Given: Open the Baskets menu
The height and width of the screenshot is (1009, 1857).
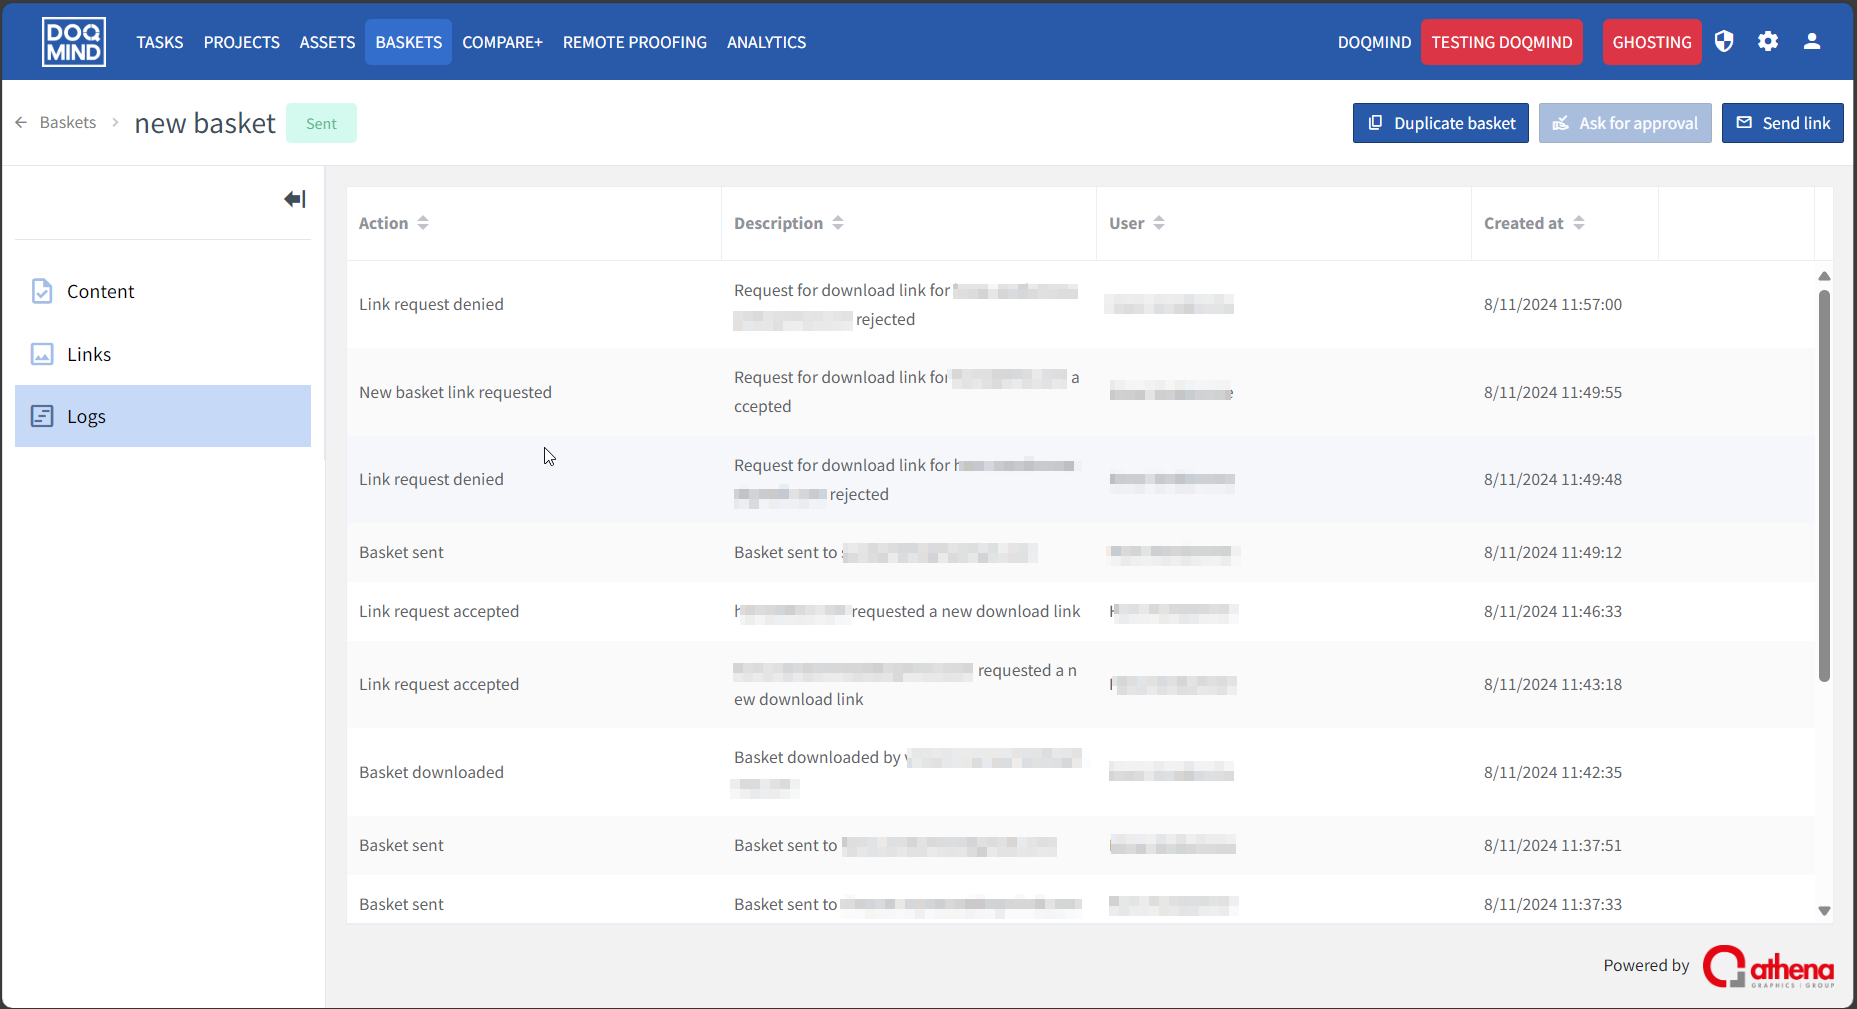Looking at the screenshot, I should (x=408, y=42).
